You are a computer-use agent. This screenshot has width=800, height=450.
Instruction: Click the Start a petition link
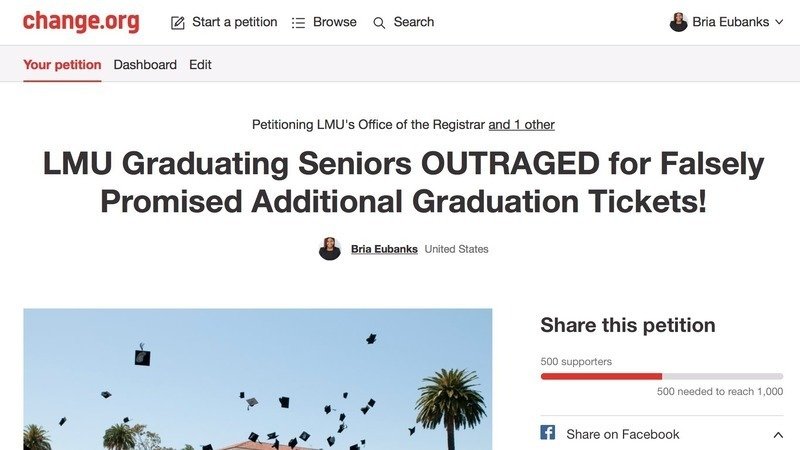coord(234,22)
